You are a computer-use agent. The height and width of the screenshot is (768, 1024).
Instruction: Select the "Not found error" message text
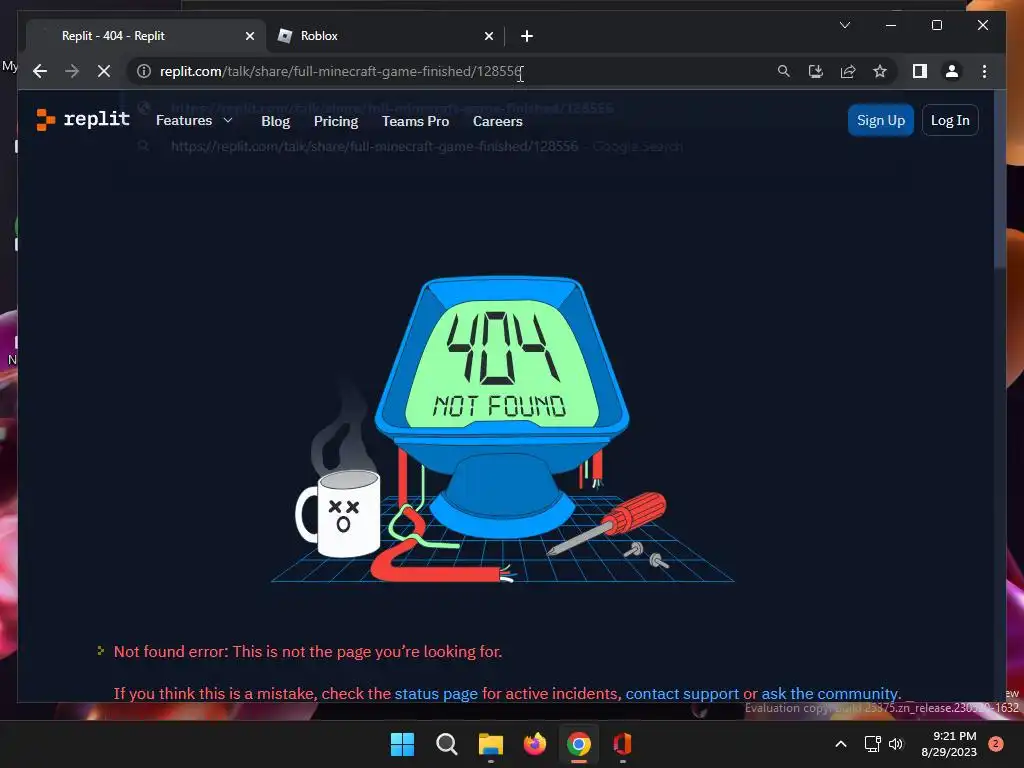pyautogui.click(x=308, y=652)
